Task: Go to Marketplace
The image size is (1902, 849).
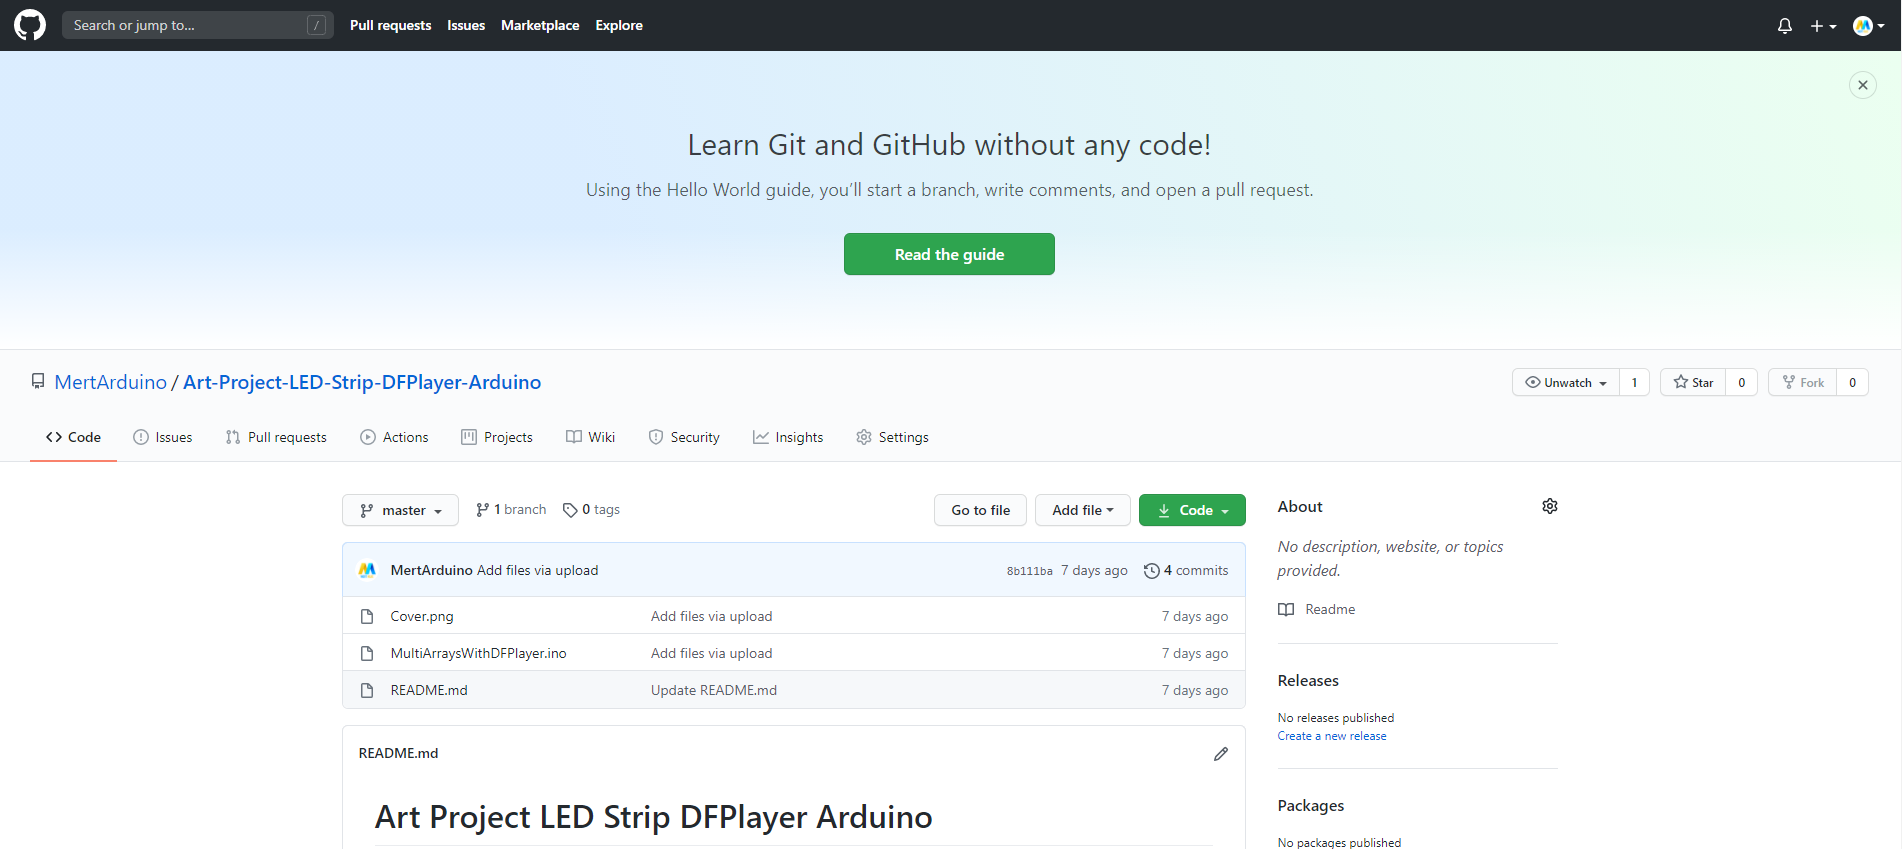Action: click(540, 25)
